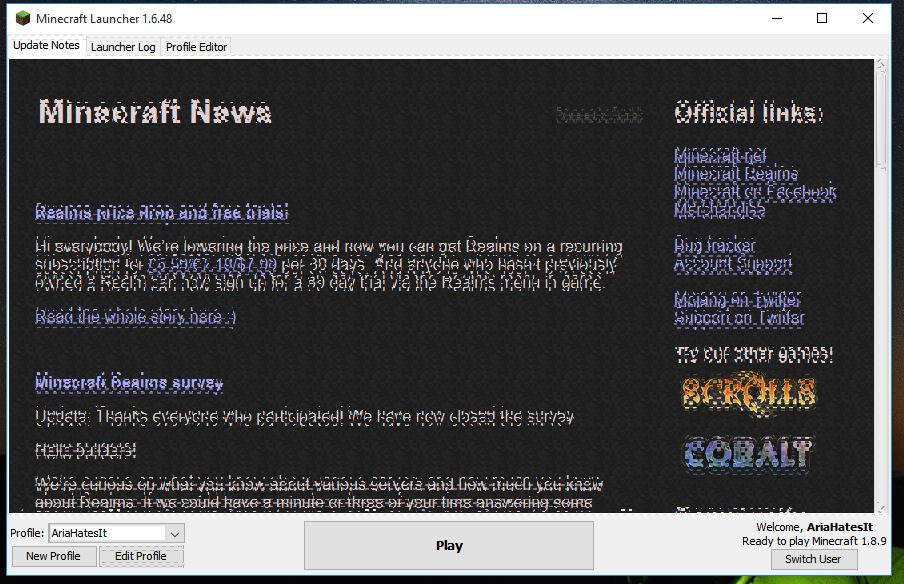Open Support on Twitter link
Viewport: 904px width, 584px height.
(739, 318)
